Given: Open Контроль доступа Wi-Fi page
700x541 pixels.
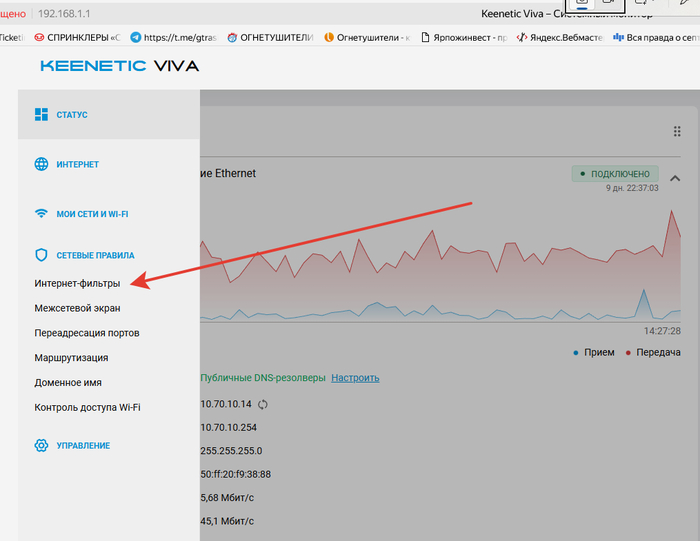Looking at the screenshot, I should tap(87, 407).
